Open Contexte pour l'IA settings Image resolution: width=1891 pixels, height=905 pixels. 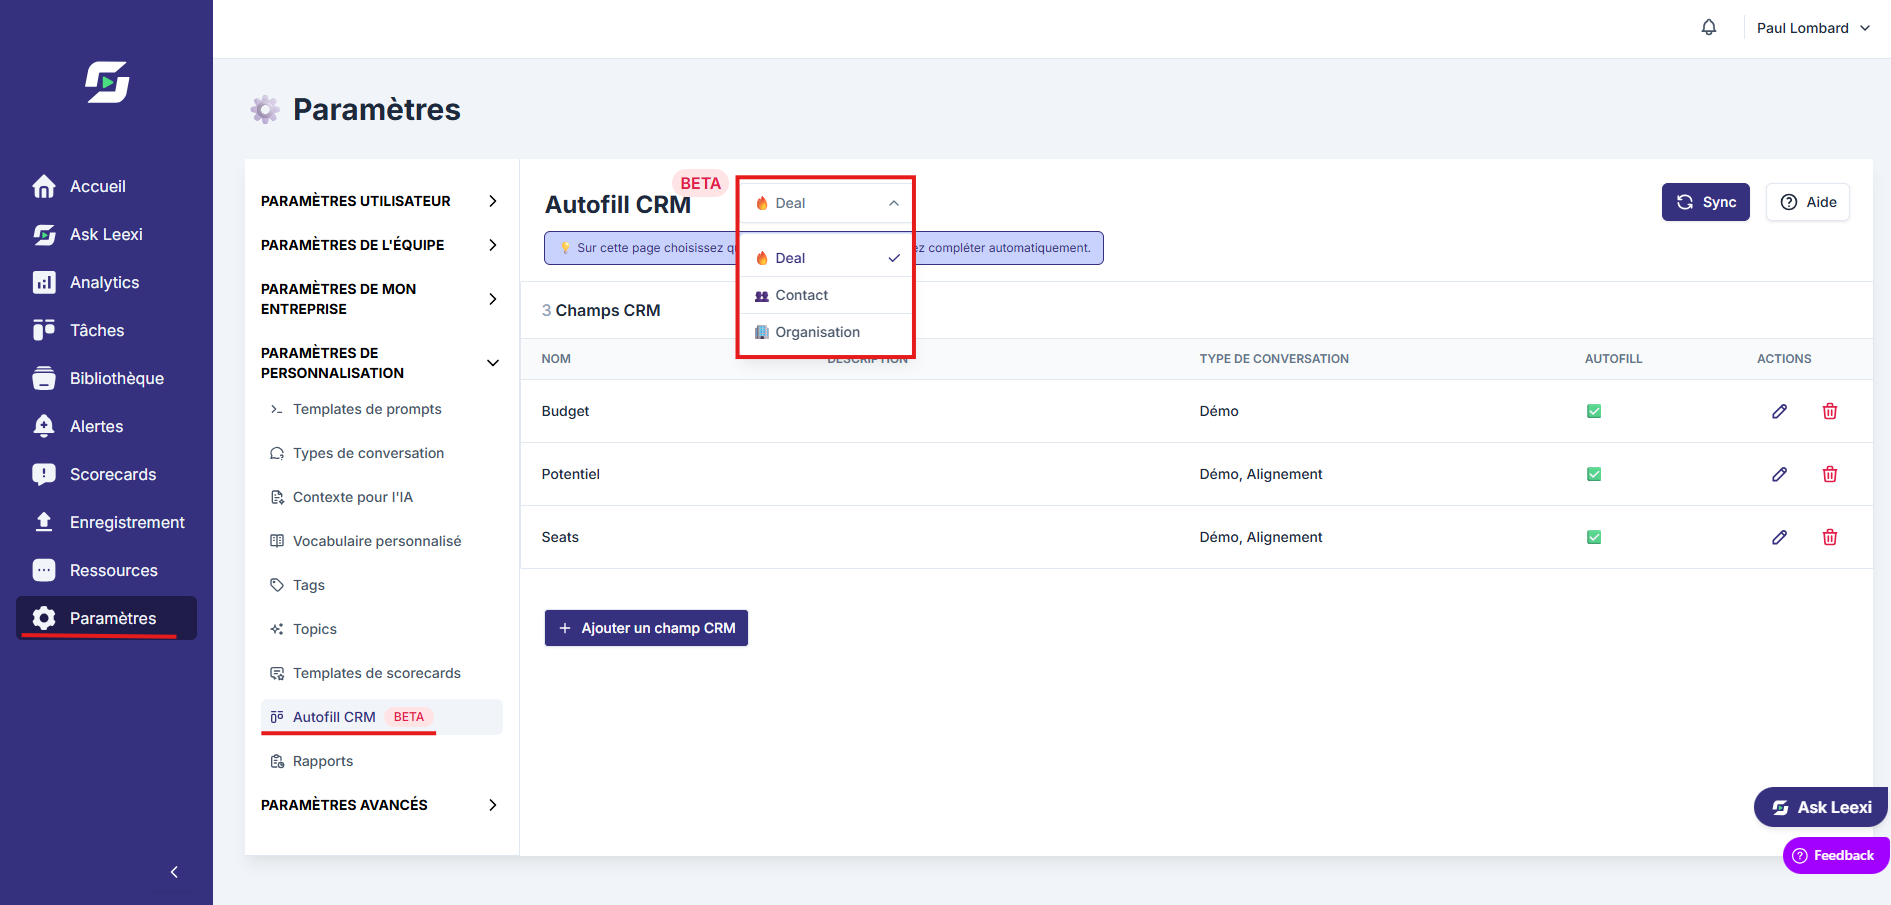pos(381,497)
